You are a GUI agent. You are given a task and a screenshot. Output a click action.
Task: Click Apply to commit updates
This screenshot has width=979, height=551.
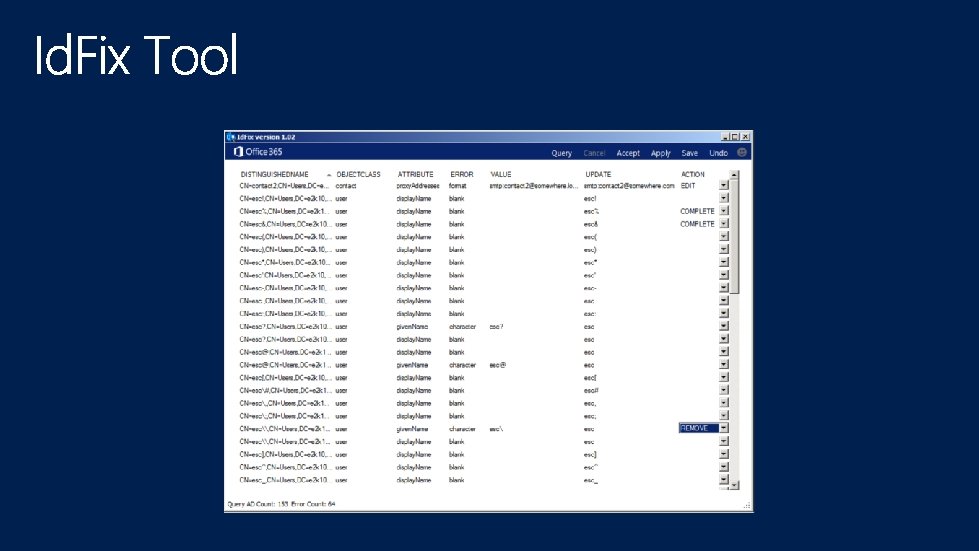[x=661, y=153]
